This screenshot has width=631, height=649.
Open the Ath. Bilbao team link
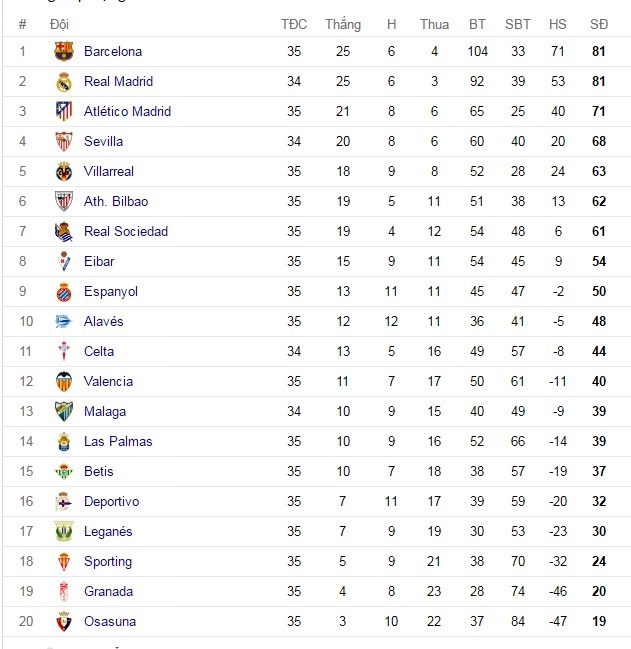point(116,201)
